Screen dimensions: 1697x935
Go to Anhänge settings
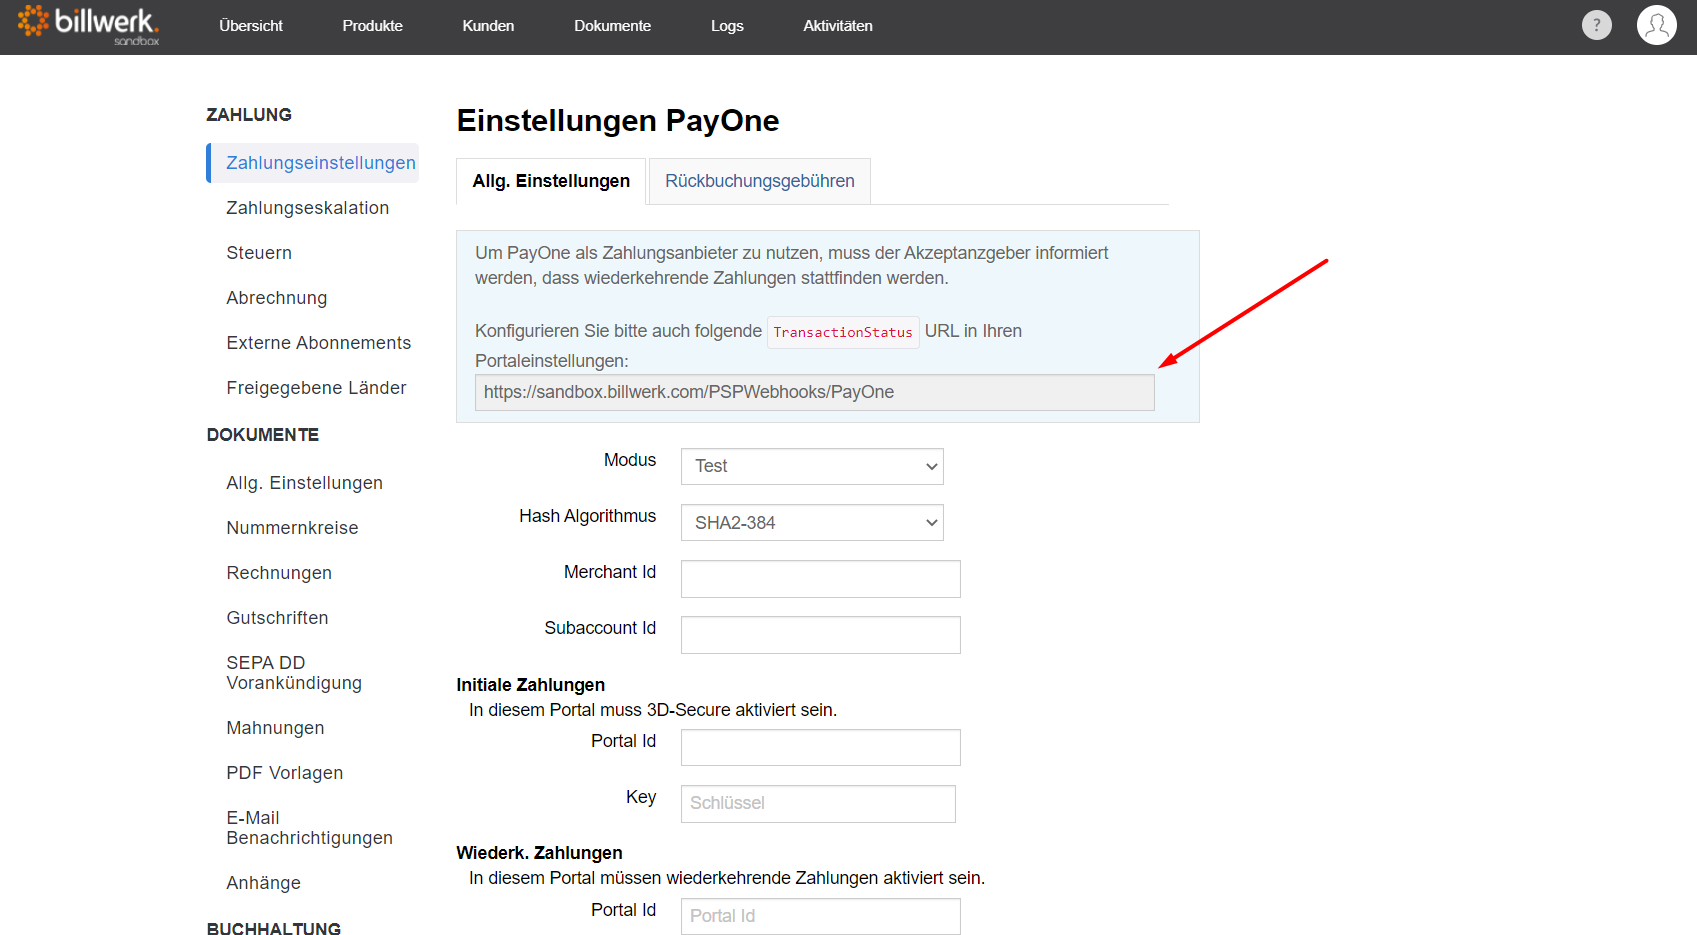point(263,883)
